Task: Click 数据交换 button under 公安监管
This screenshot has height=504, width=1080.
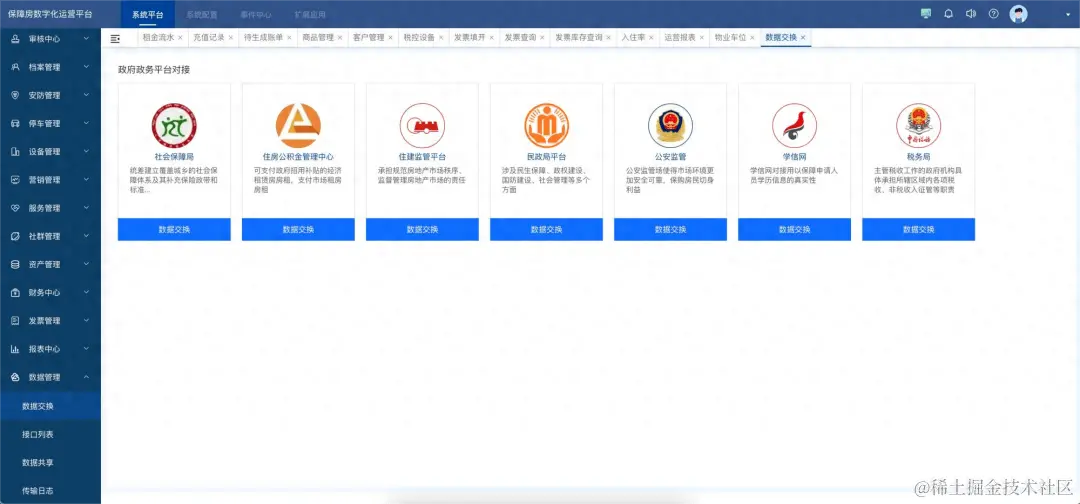Action: pyautogui.click(x=670, y=229)
